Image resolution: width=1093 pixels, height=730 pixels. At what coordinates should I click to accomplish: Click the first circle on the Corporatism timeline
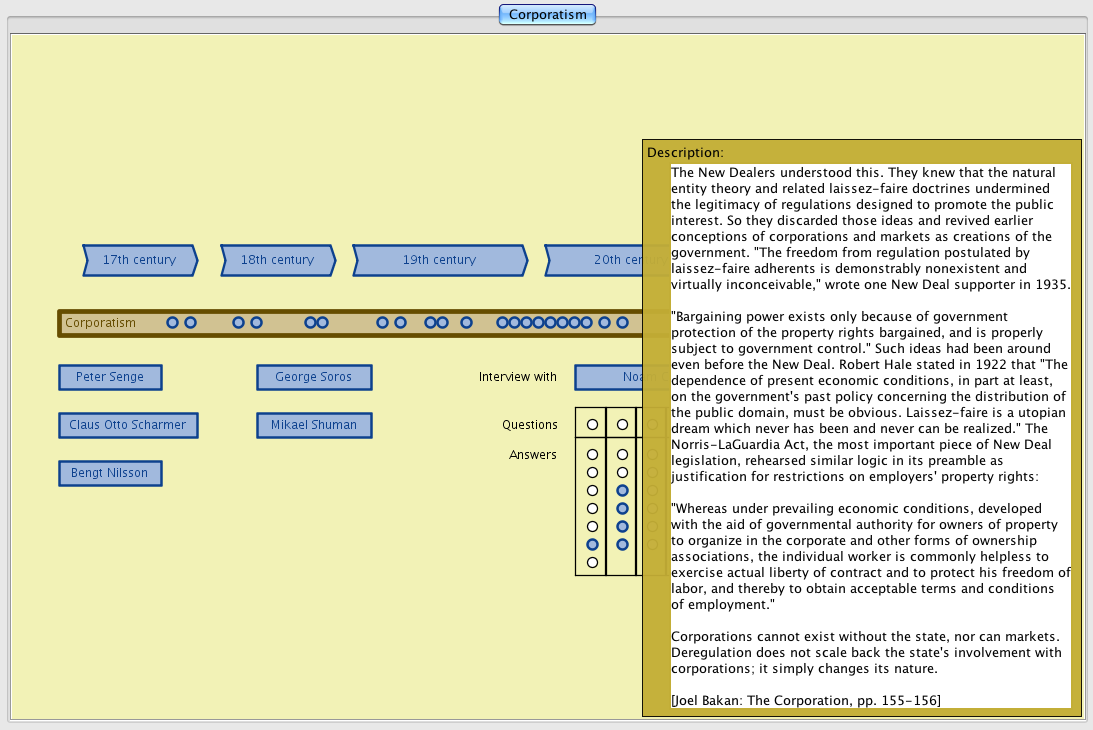coord(172,323)
